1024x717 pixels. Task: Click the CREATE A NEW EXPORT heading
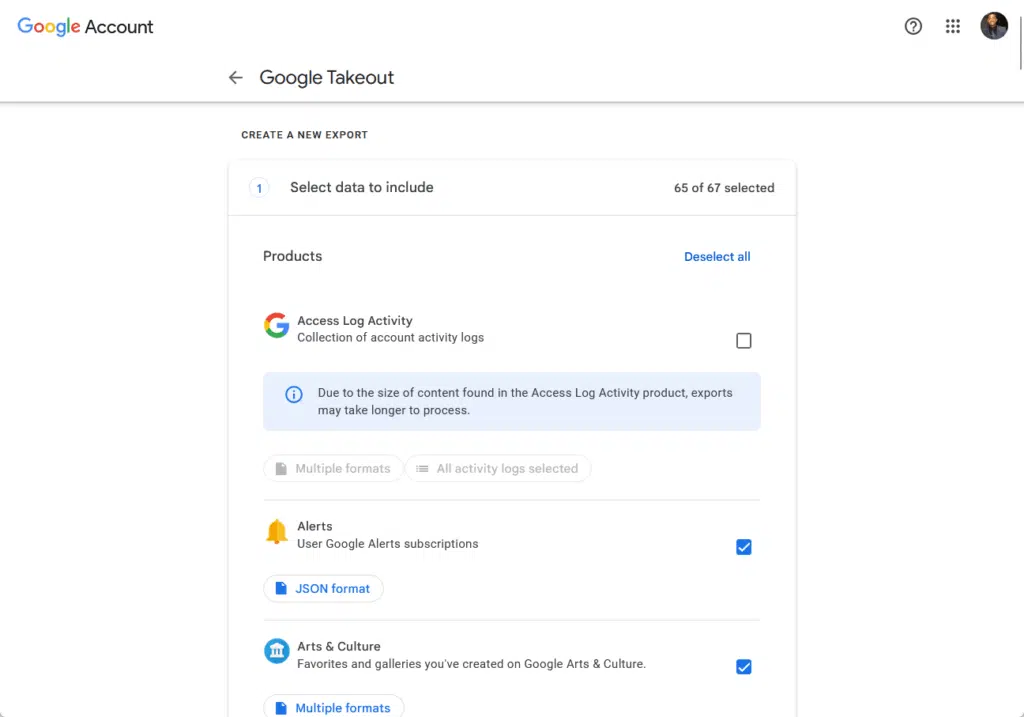[x=304, y=135]
